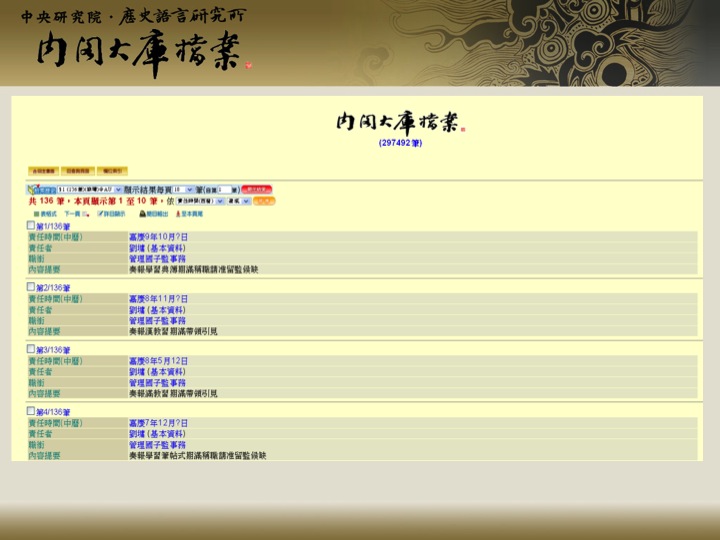The image size is (720, 540).
Task: Click the title export link (題目輸出)
Action: (x=154, y=214)
